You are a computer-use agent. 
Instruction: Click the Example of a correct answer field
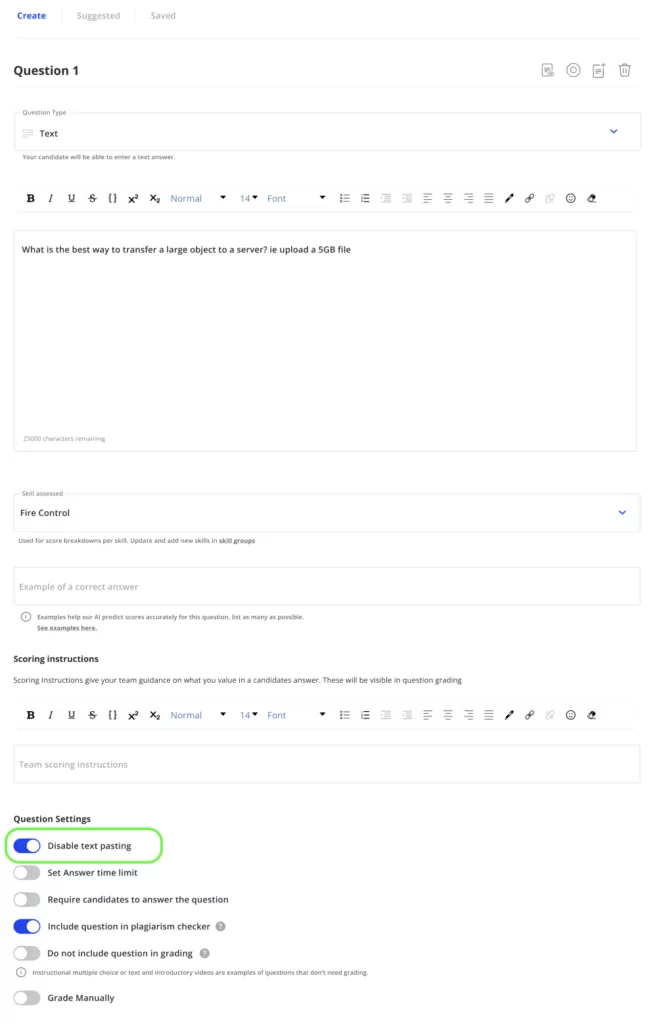pos(327,586)
